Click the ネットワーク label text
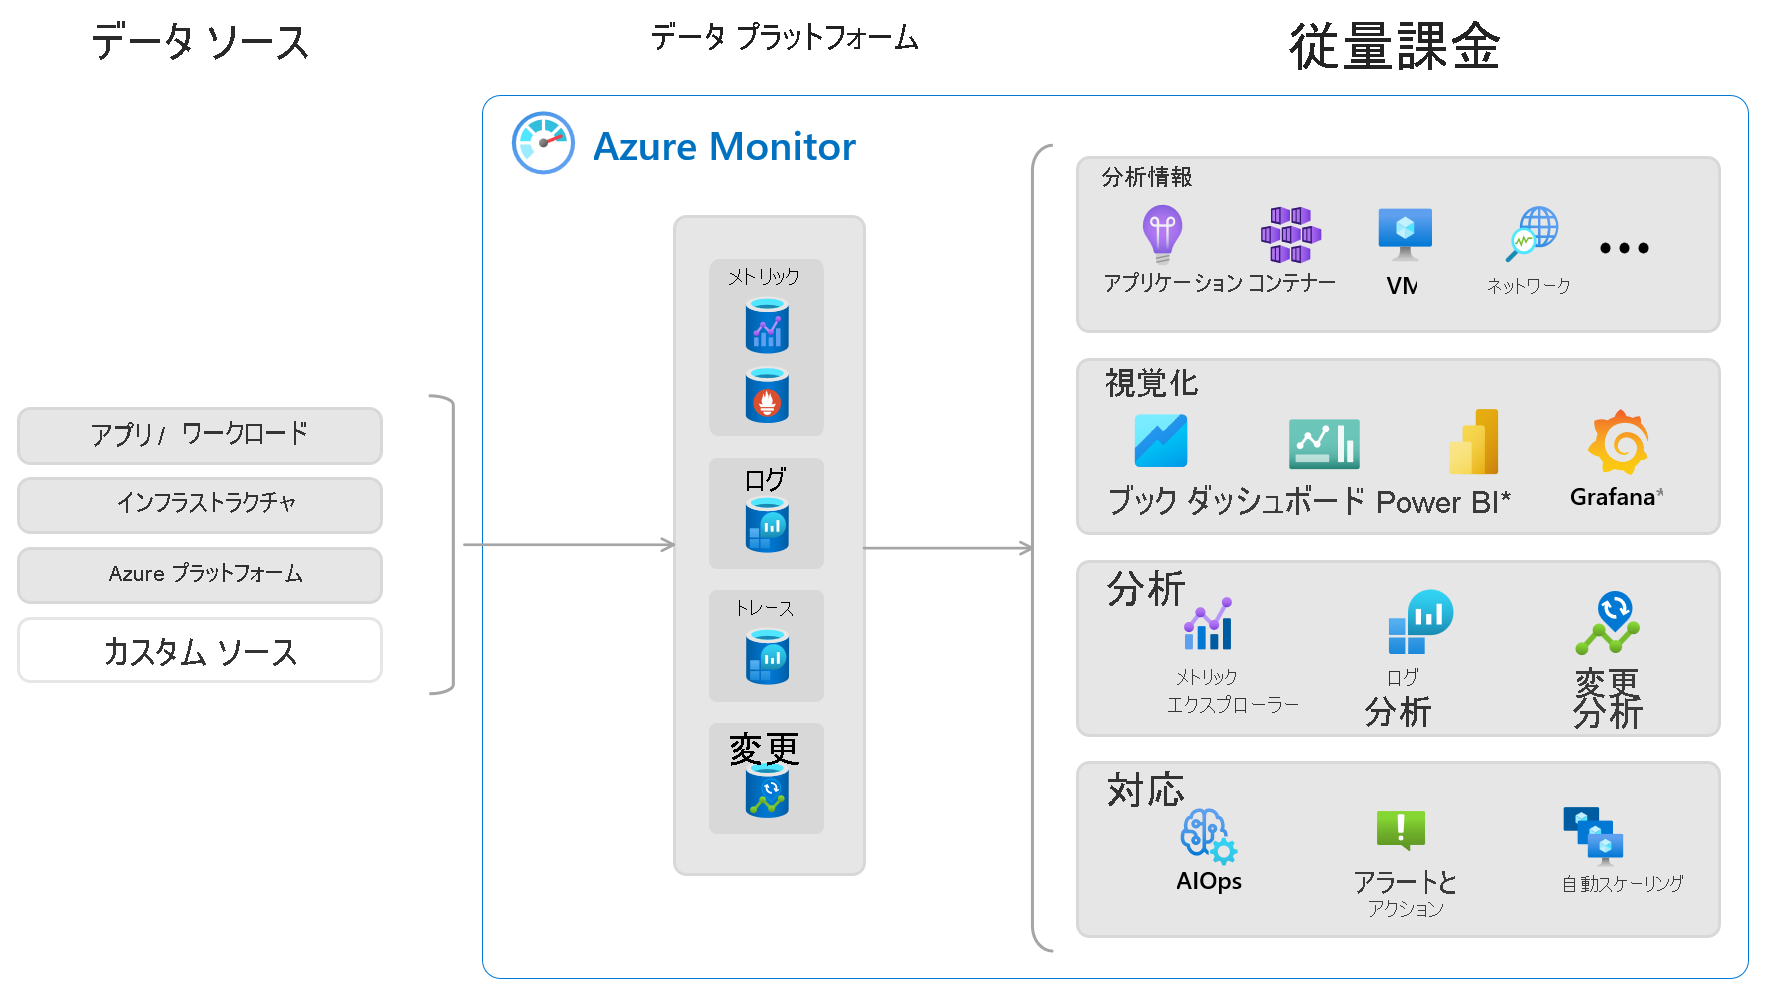 pyautogui.click(x=1528, y=286)
